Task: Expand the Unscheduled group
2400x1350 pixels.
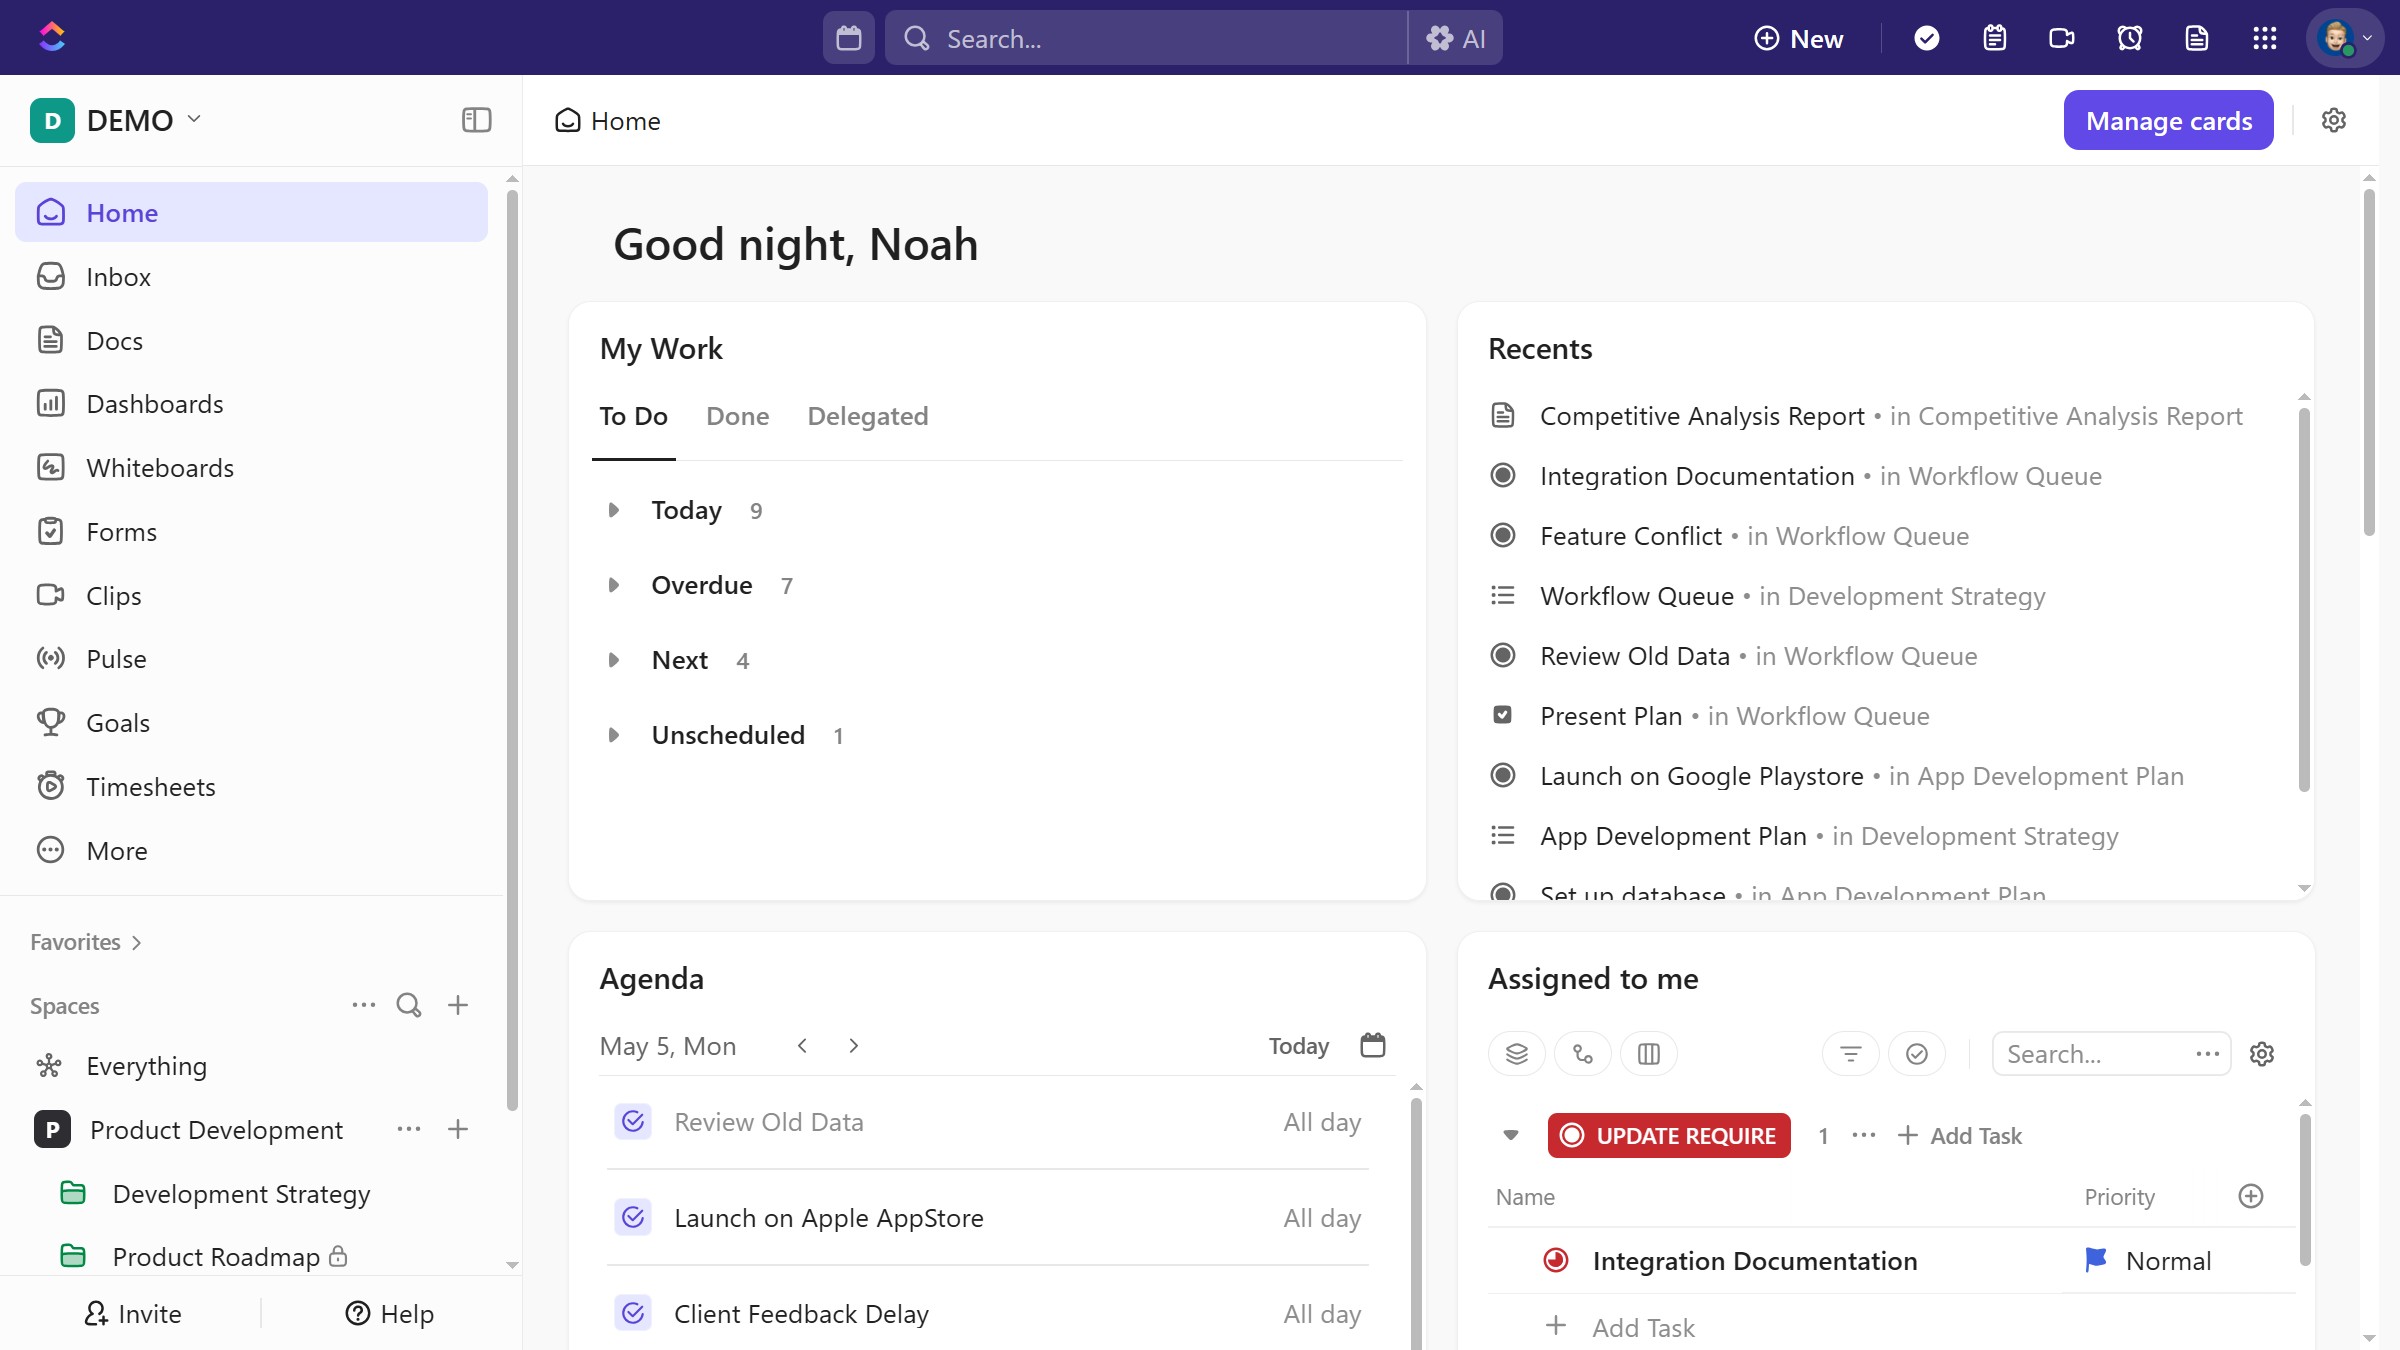Action: click(613, 735)
